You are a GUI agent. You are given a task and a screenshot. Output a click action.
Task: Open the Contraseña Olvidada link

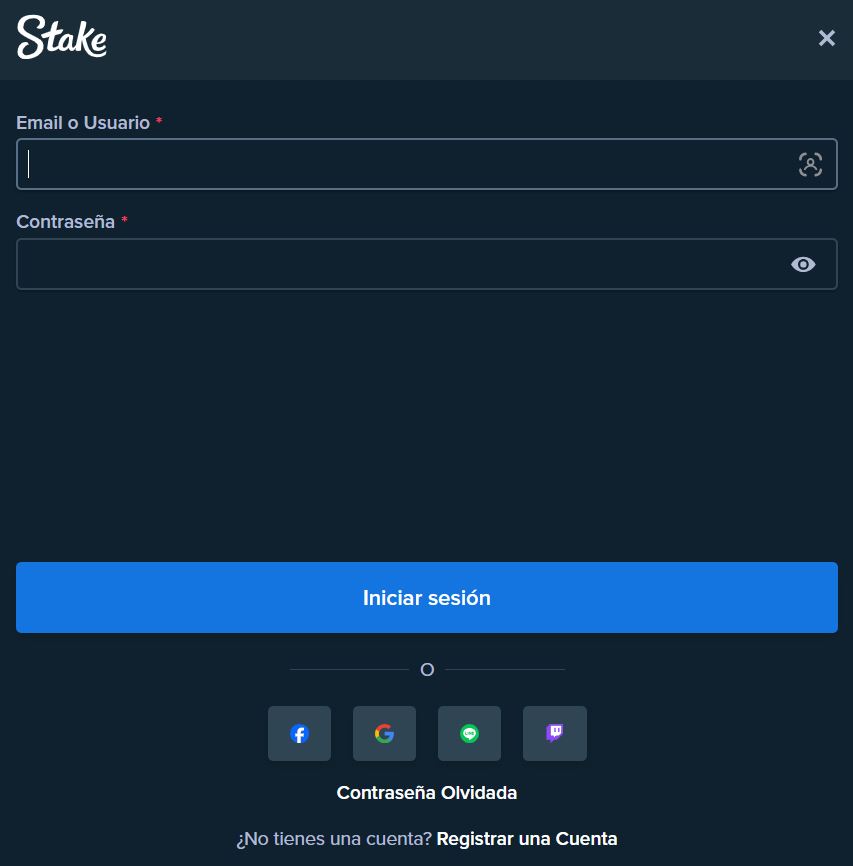426,793
